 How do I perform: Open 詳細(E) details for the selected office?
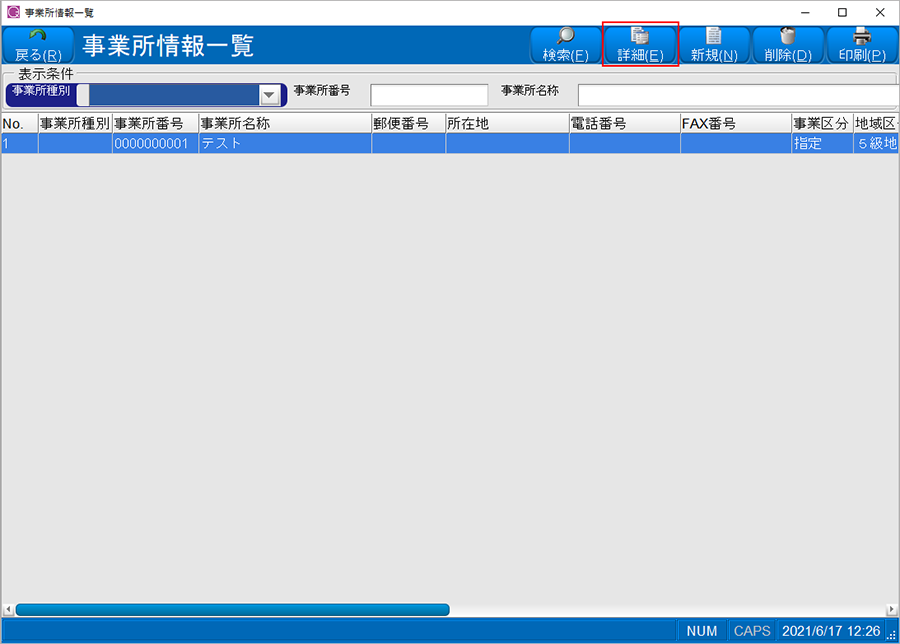pyautogui.click(x=640, y=46)
